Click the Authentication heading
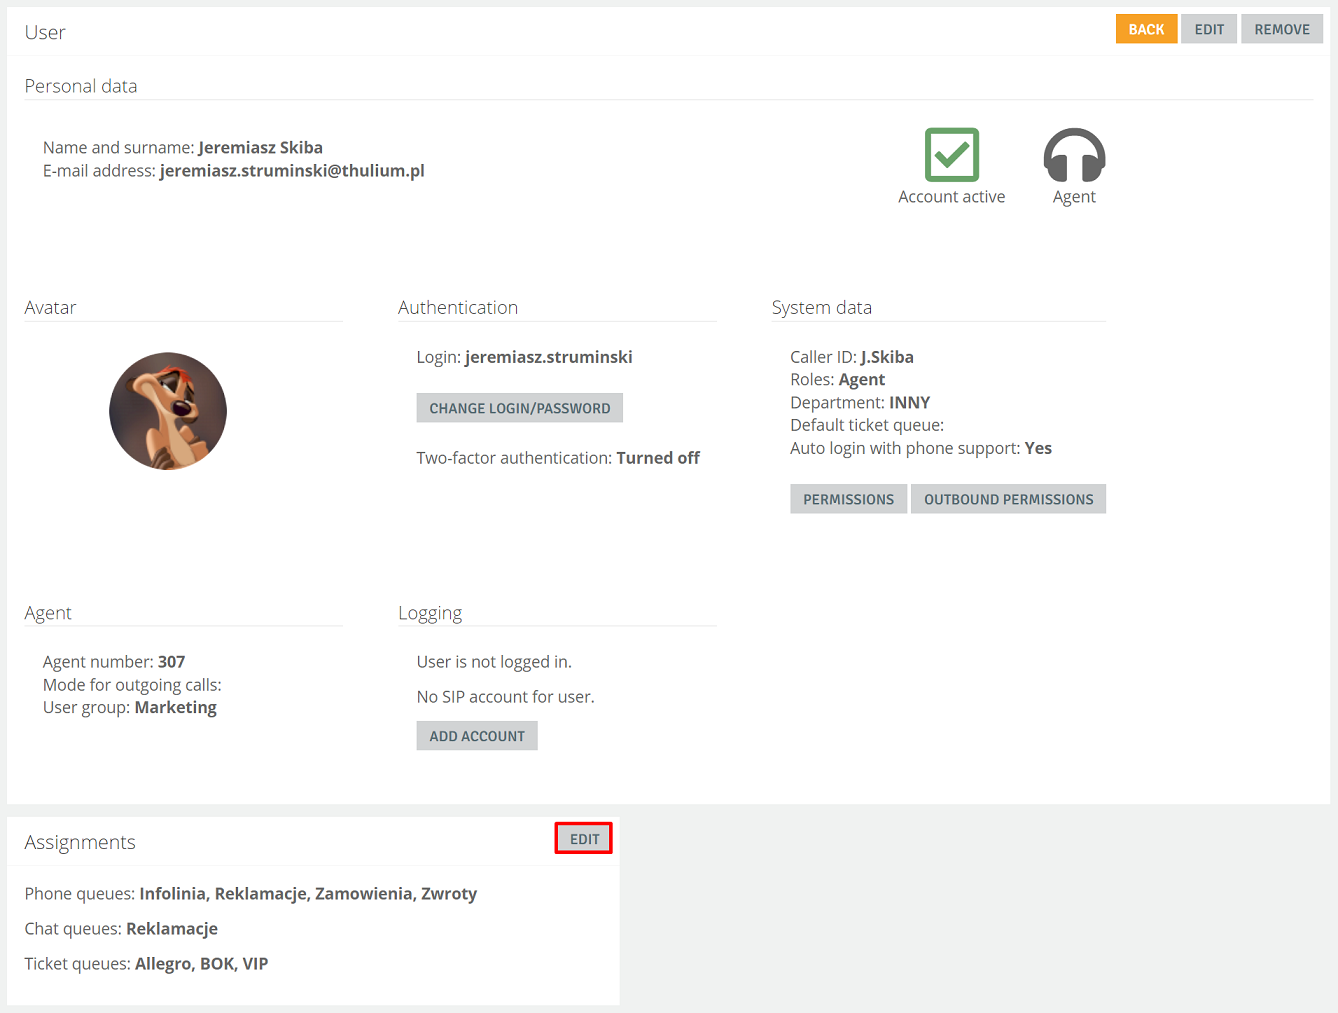This screenshot has height=1013, width=1338. coord(458,307)
